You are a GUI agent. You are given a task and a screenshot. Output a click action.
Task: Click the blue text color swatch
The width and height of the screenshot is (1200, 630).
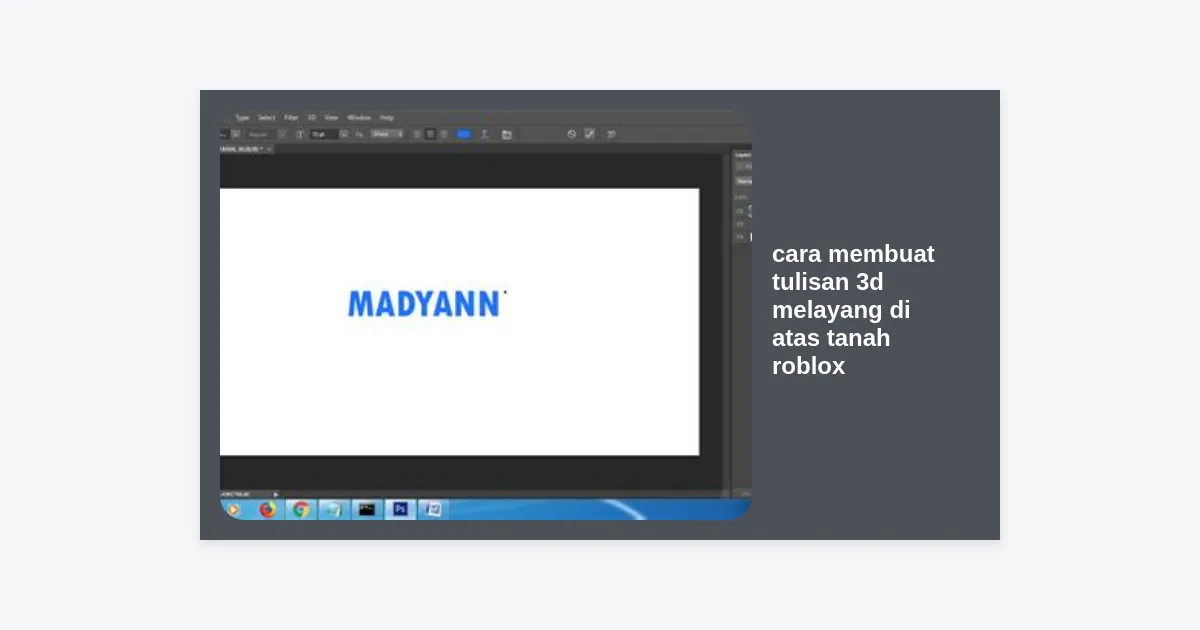tap(464, 134)
